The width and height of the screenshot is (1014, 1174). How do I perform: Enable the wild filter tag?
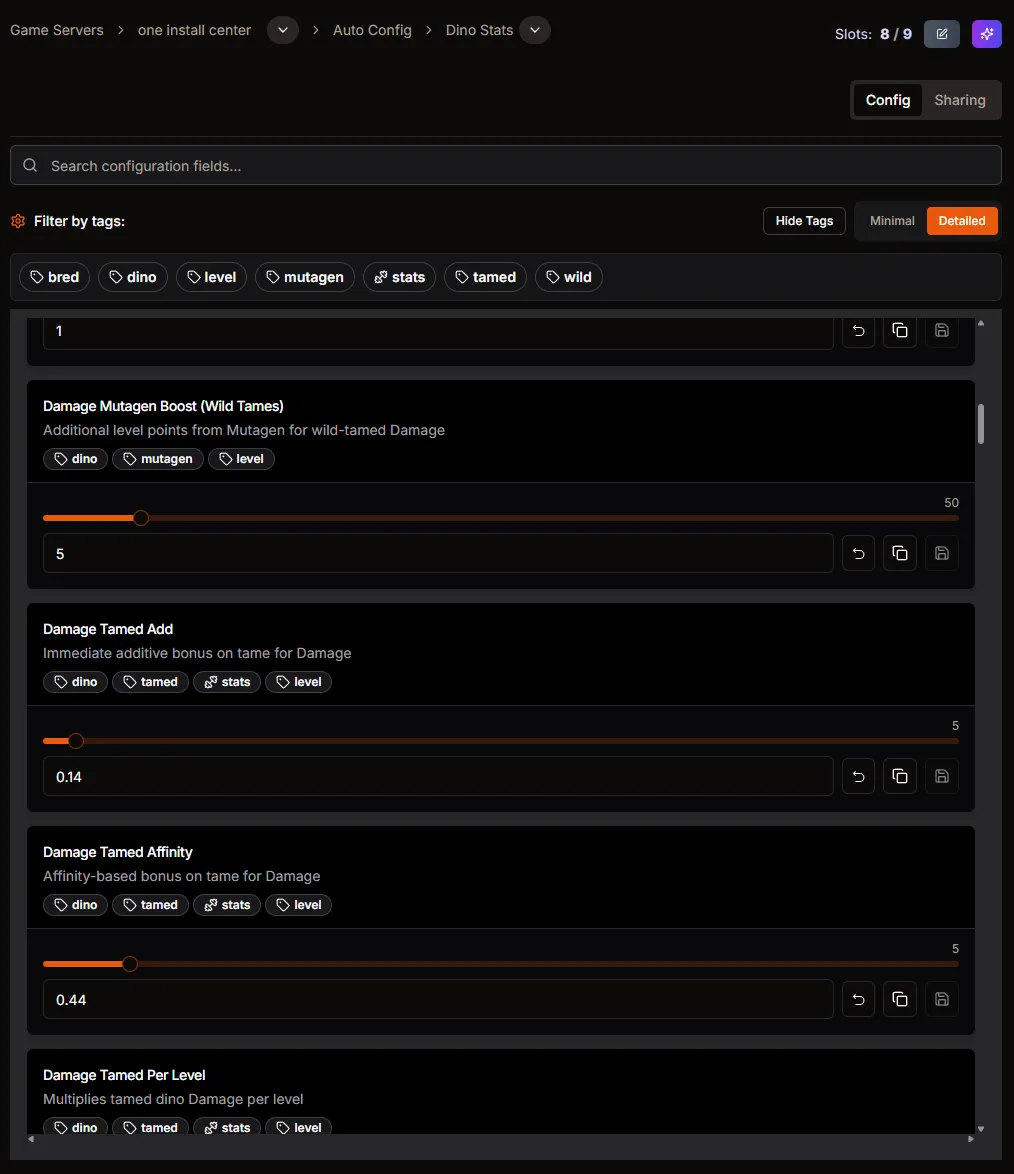pos(568,277)
